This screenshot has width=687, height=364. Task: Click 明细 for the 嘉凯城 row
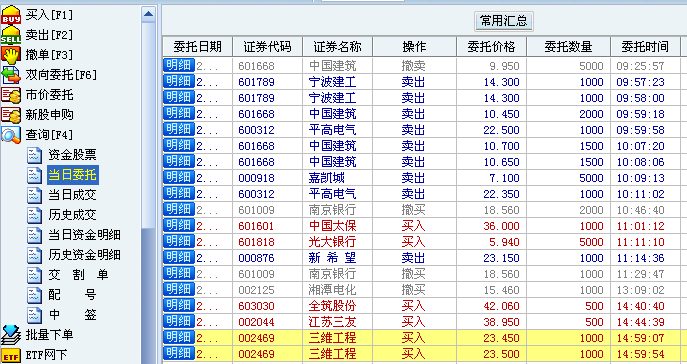point(179,177)
